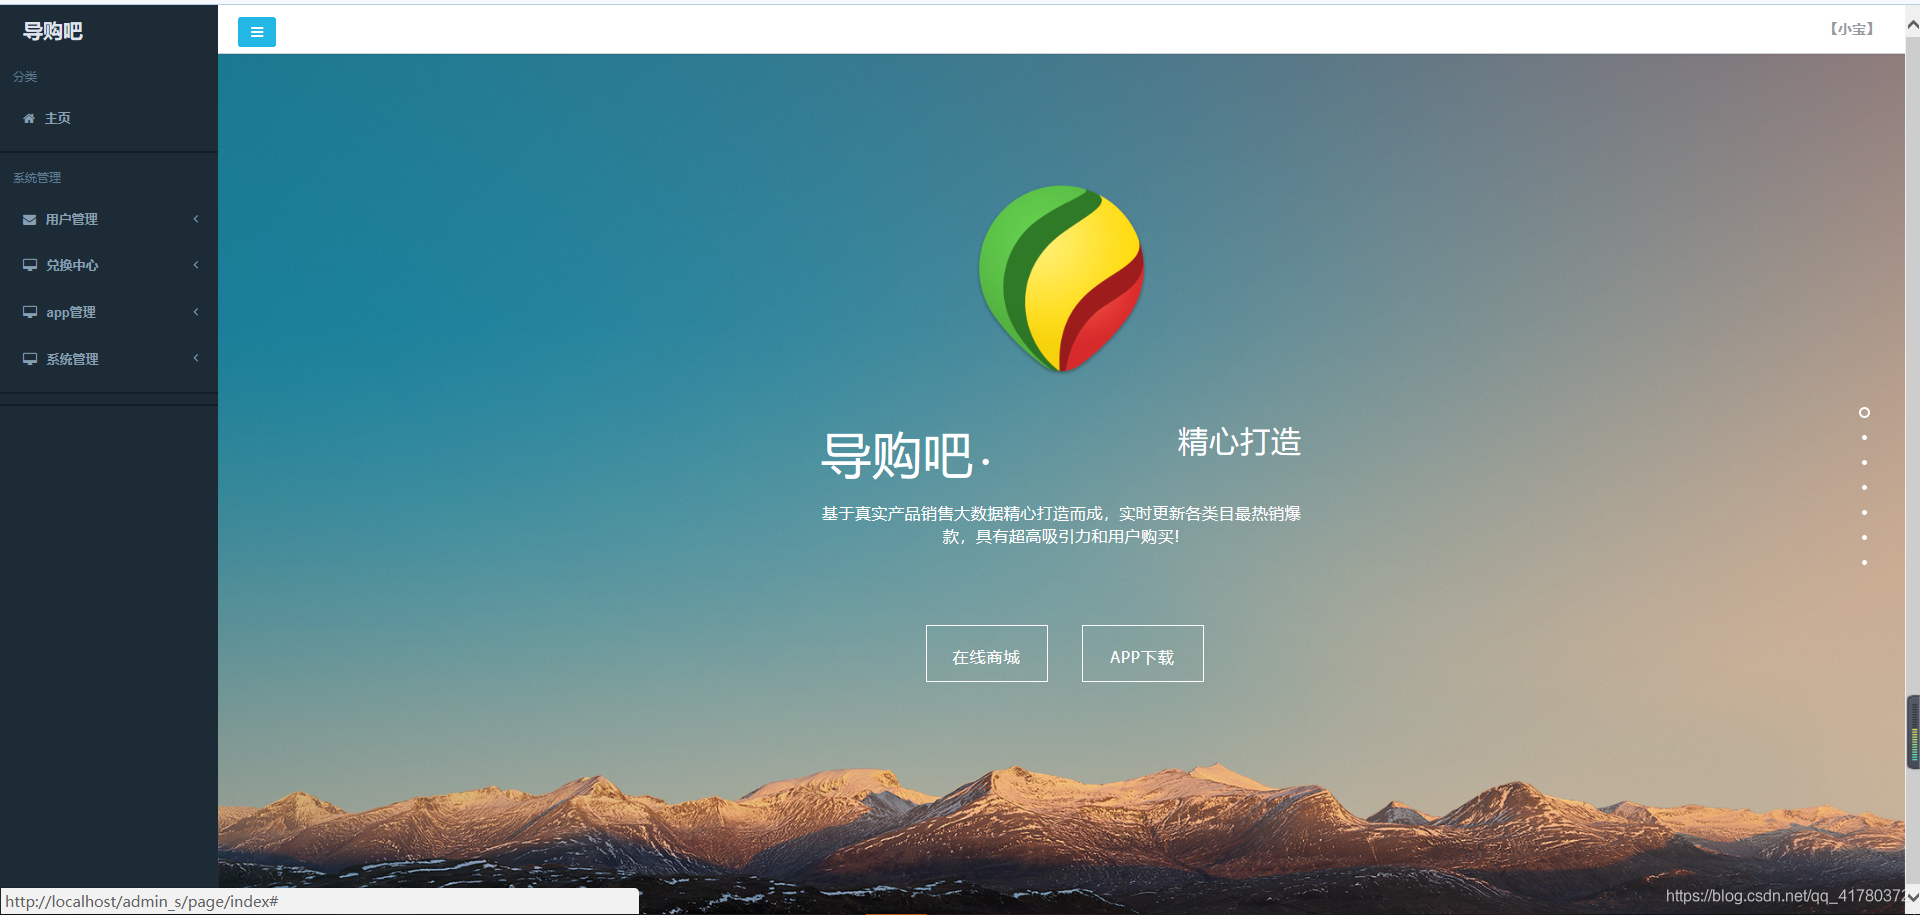Select the fifth page navigation dot

[x=1864, y=512]
